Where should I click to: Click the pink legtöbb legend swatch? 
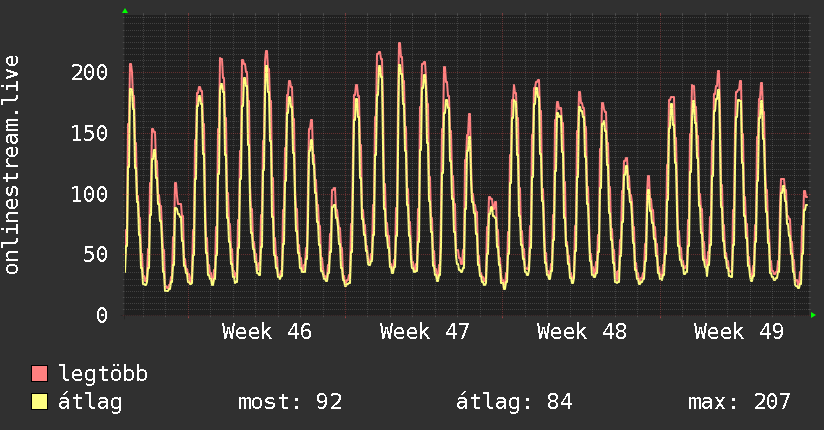point(39,374)
